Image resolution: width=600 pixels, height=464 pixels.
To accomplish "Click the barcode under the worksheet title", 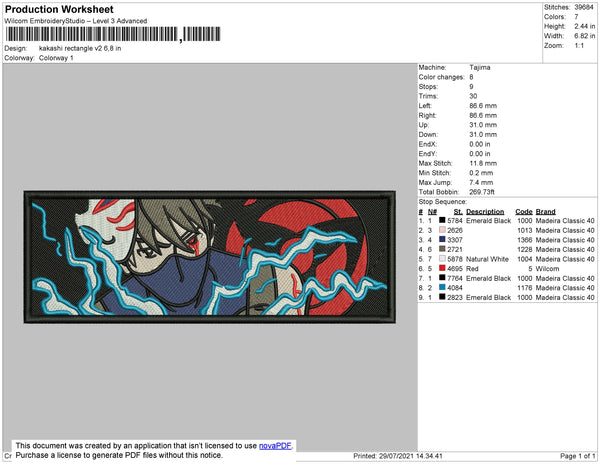I will tap(113, 34).
